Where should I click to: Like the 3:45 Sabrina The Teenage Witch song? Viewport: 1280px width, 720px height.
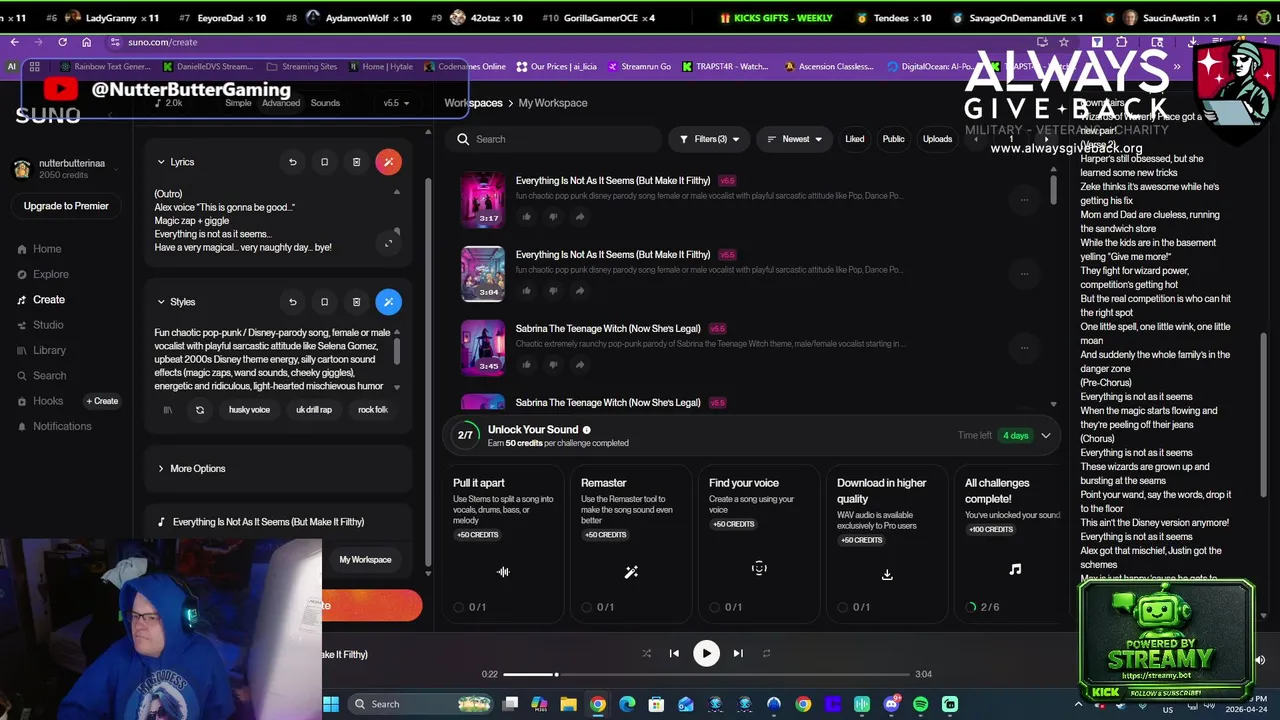click(527, 365)
